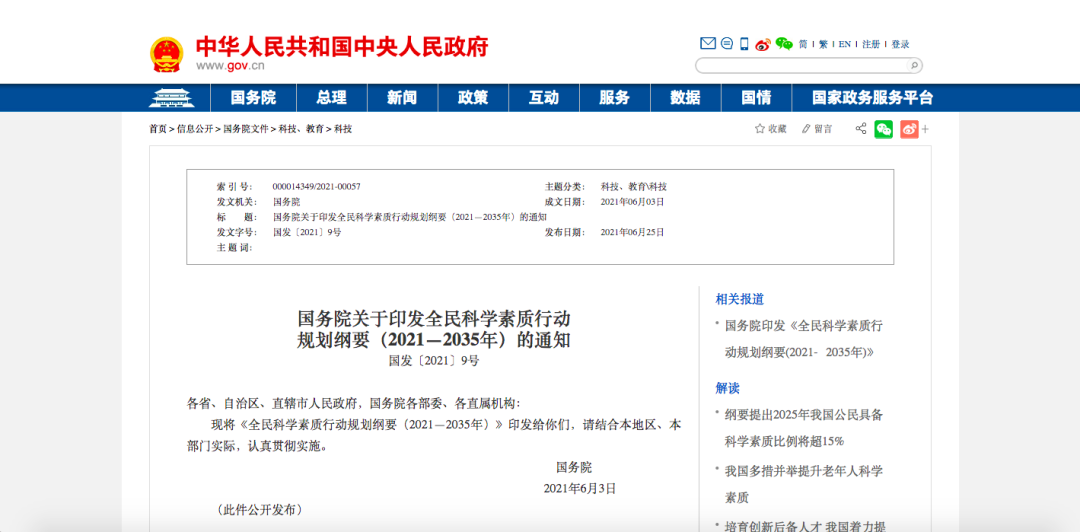Click the share icon beside 留言
The width and height of the screenshot is (1080, 532).
(860, 129)
